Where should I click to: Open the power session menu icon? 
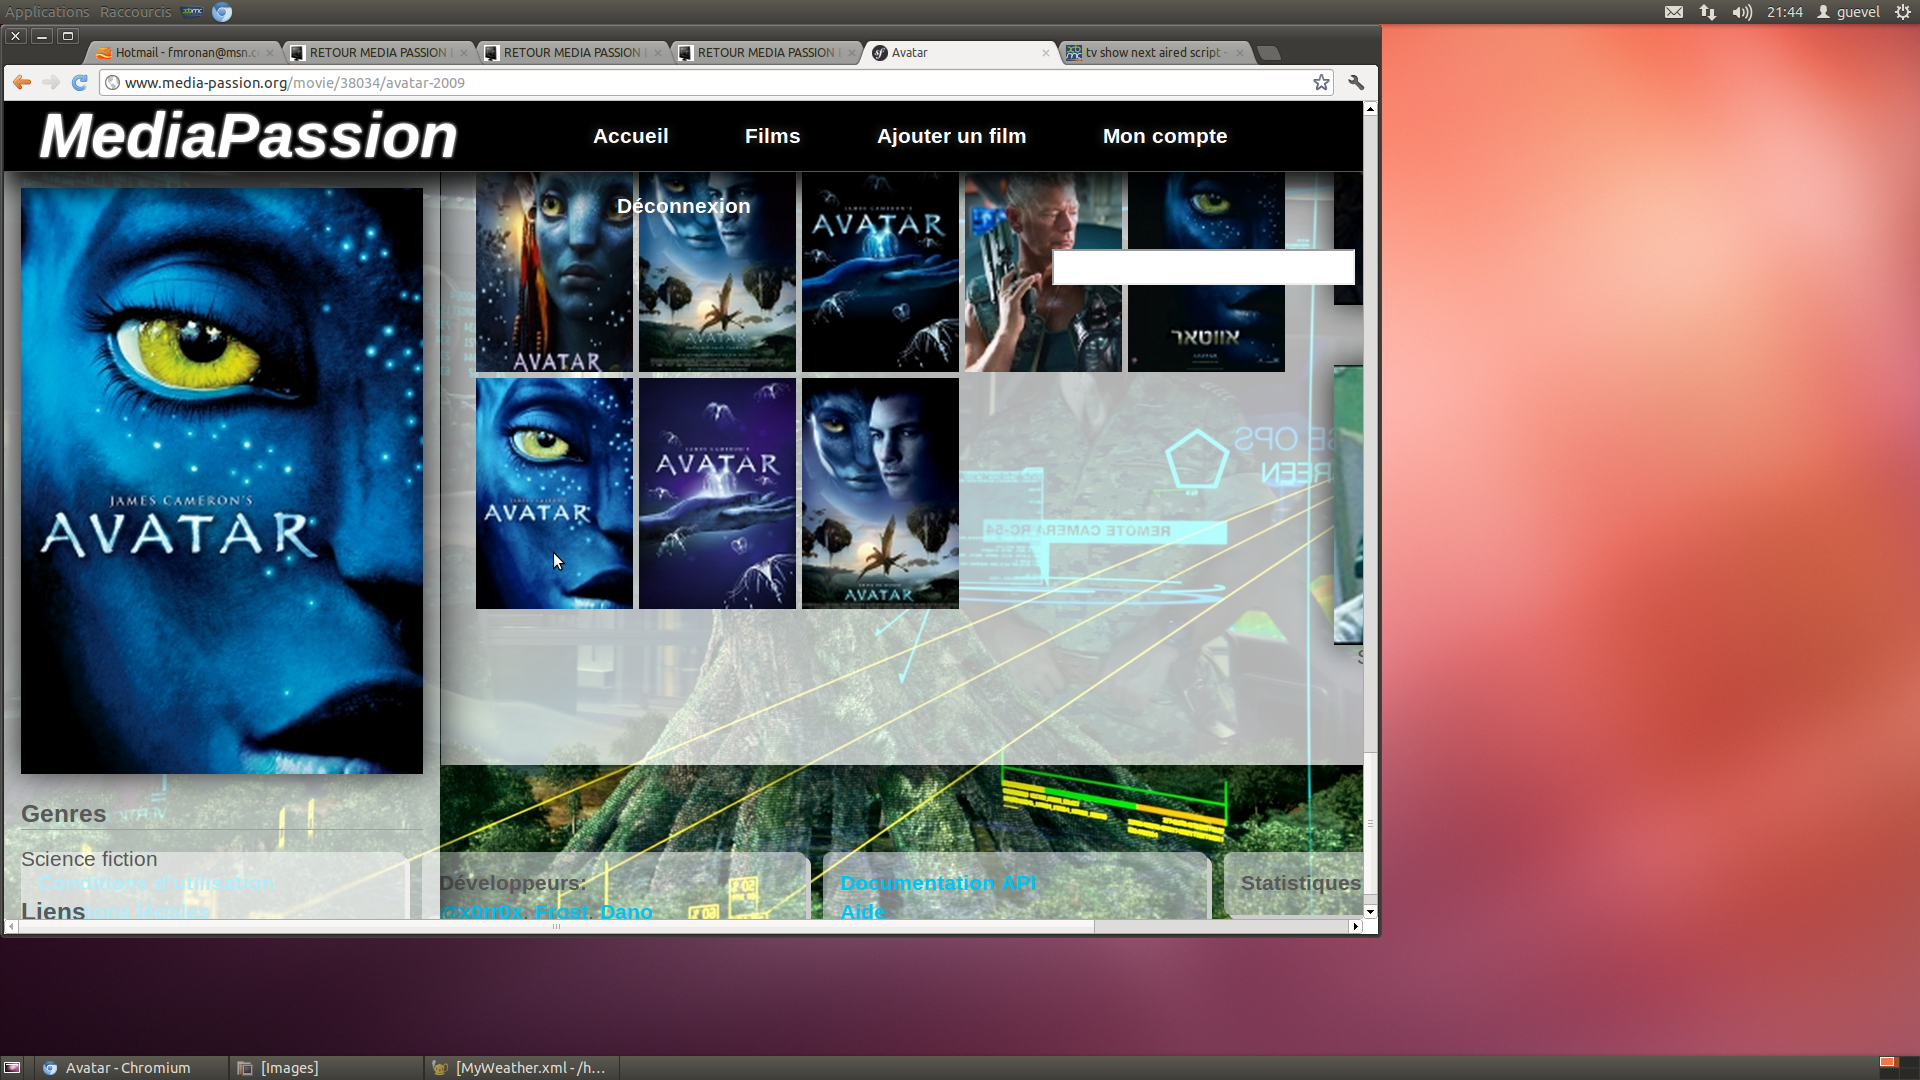[1903, 12]
